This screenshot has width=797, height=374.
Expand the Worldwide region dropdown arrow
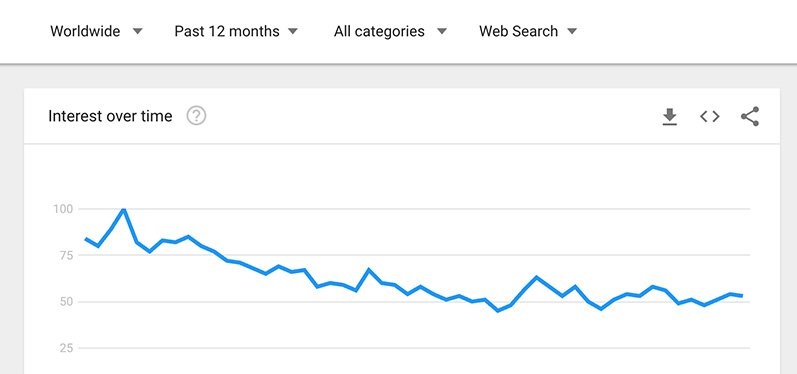tap(138, 31)
